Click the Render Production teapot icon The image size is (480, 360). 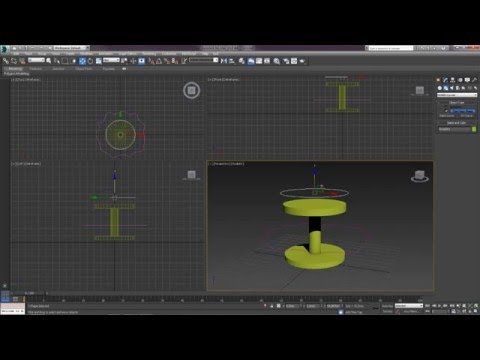click(x=302, y=61)
